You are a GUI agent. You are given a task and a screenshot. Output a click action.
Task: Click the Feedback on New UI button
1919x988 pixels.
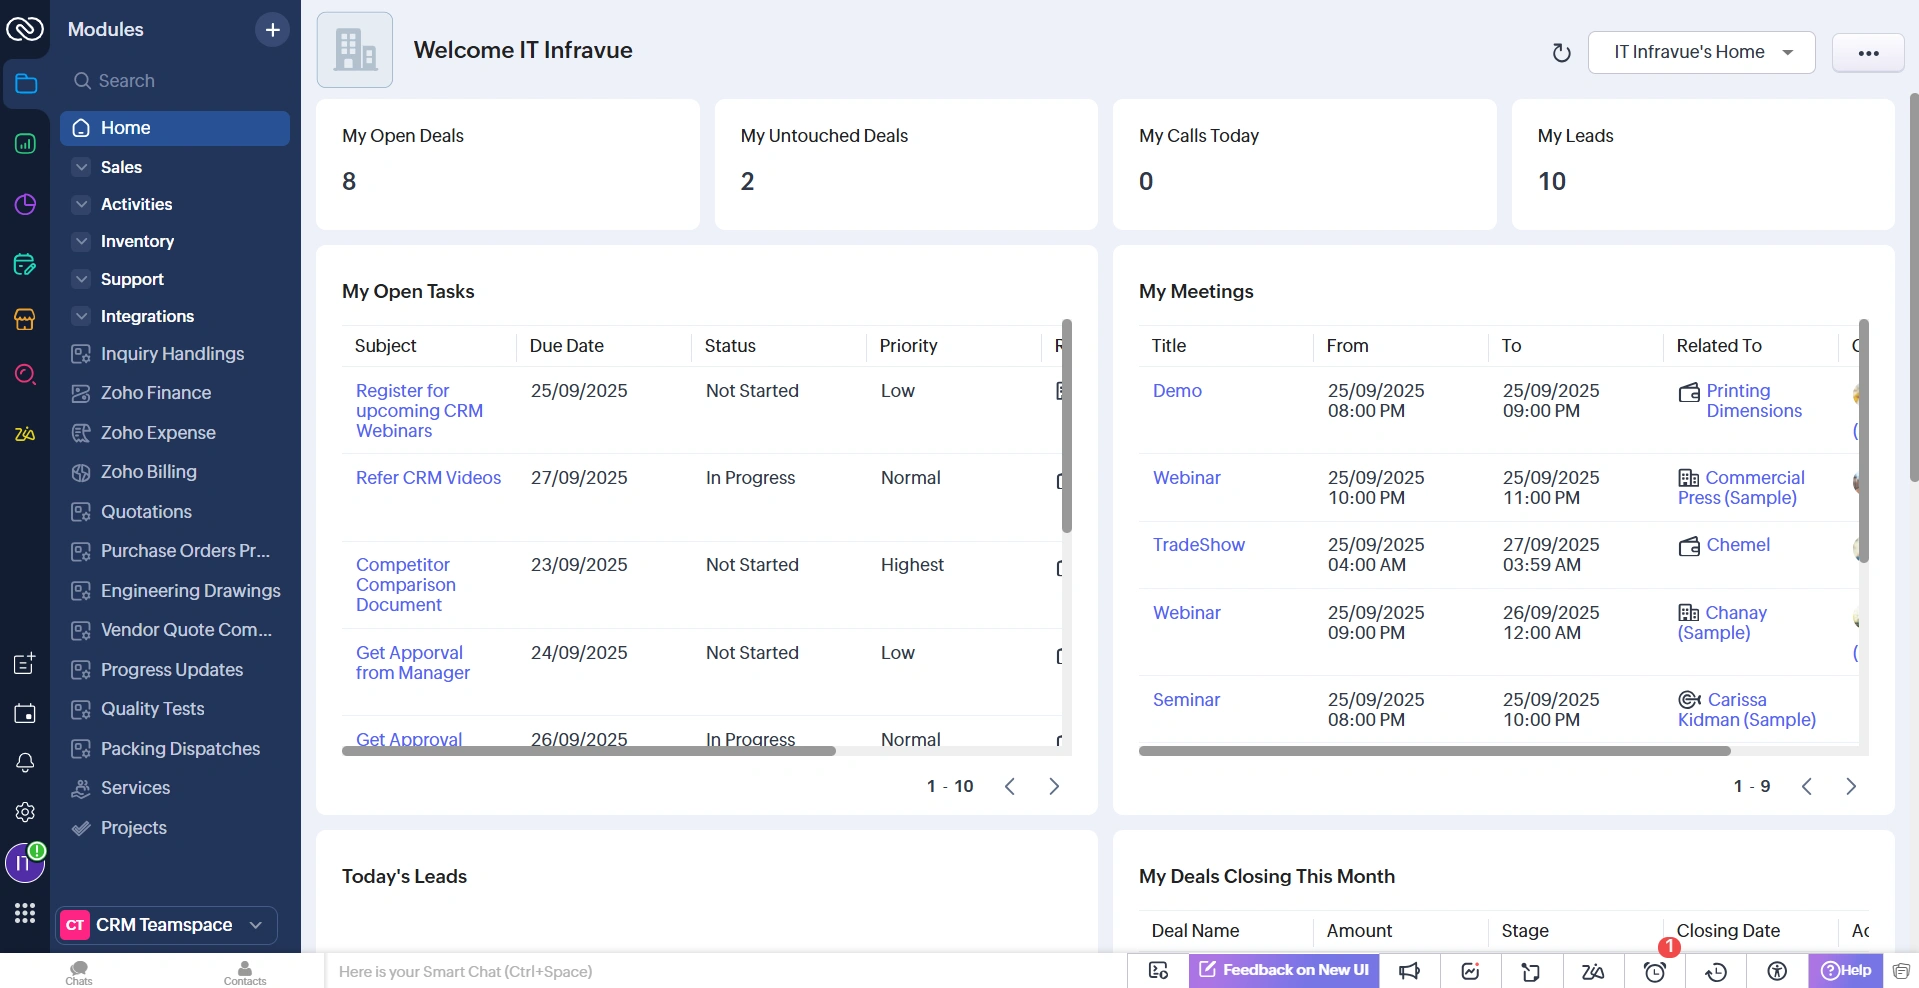(1283, 971)
